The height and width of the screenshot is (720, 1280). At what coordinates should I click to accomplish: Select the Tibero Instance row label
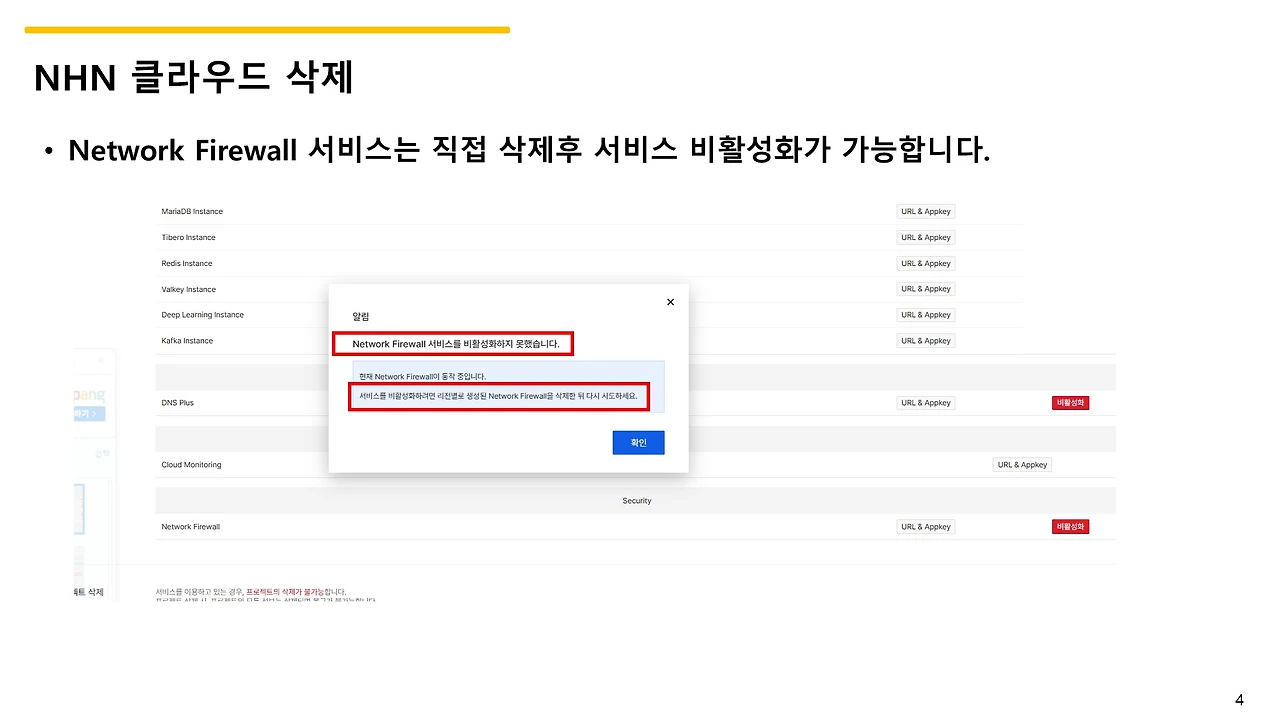pyautogui.click(x=188, y=237)
